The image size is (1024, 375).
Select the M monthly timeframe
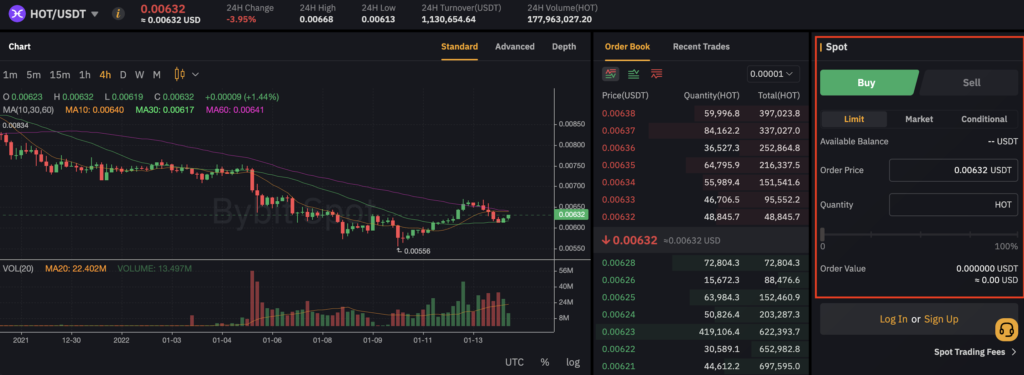pos(157,74)
